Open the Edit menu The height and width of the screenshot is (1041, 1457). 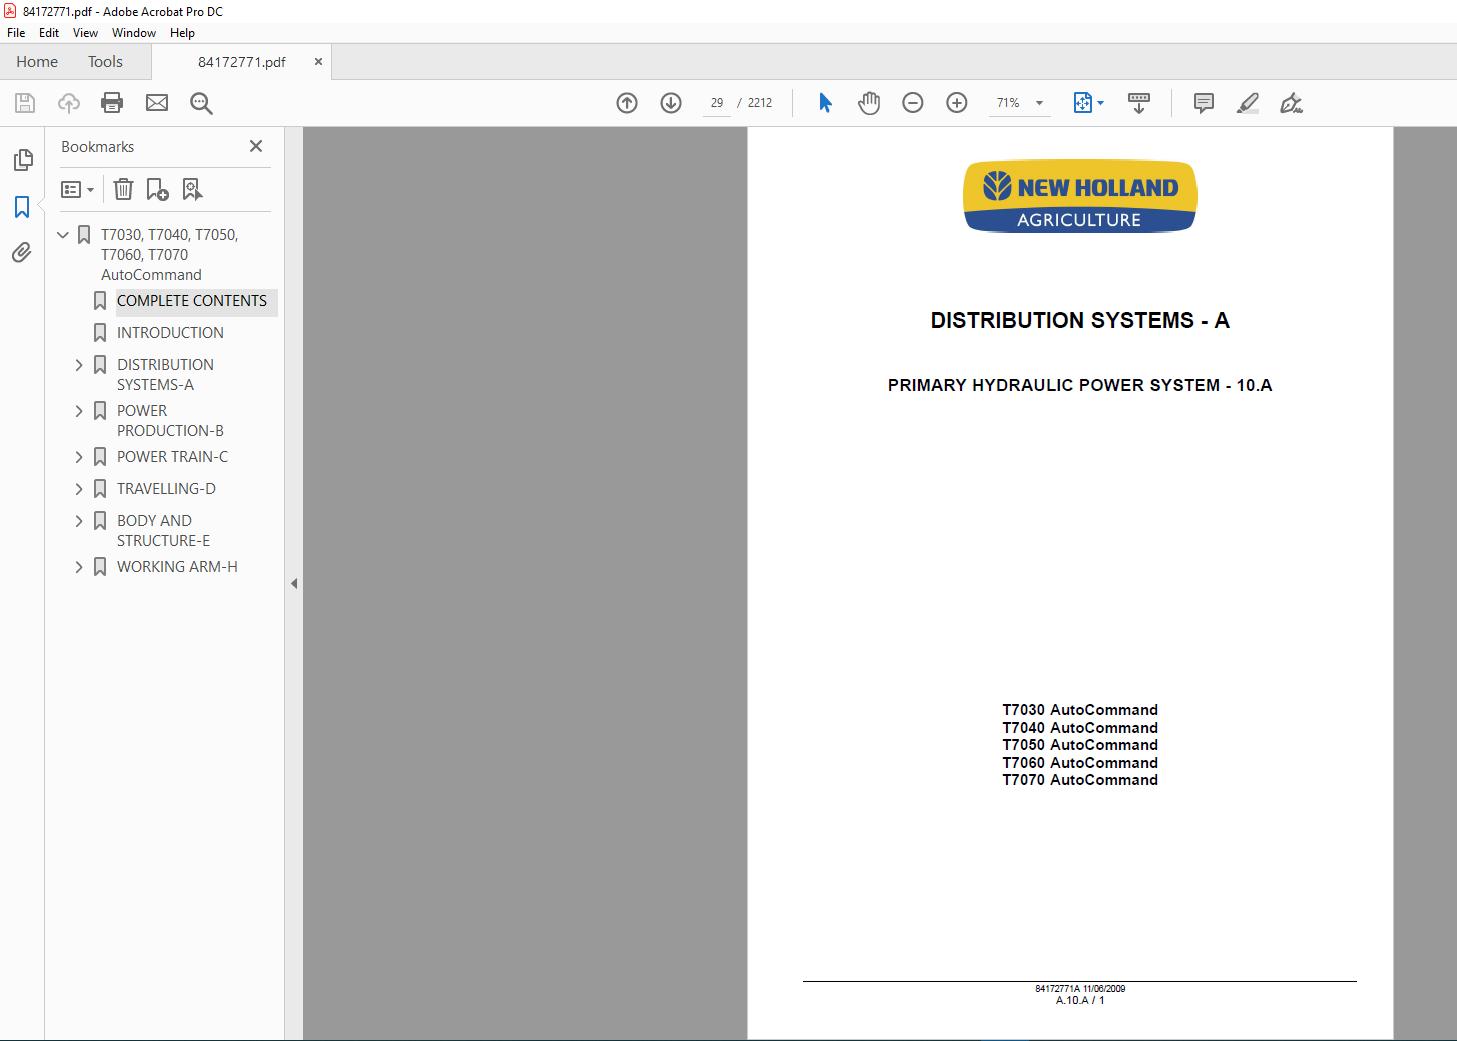[49, 33]
